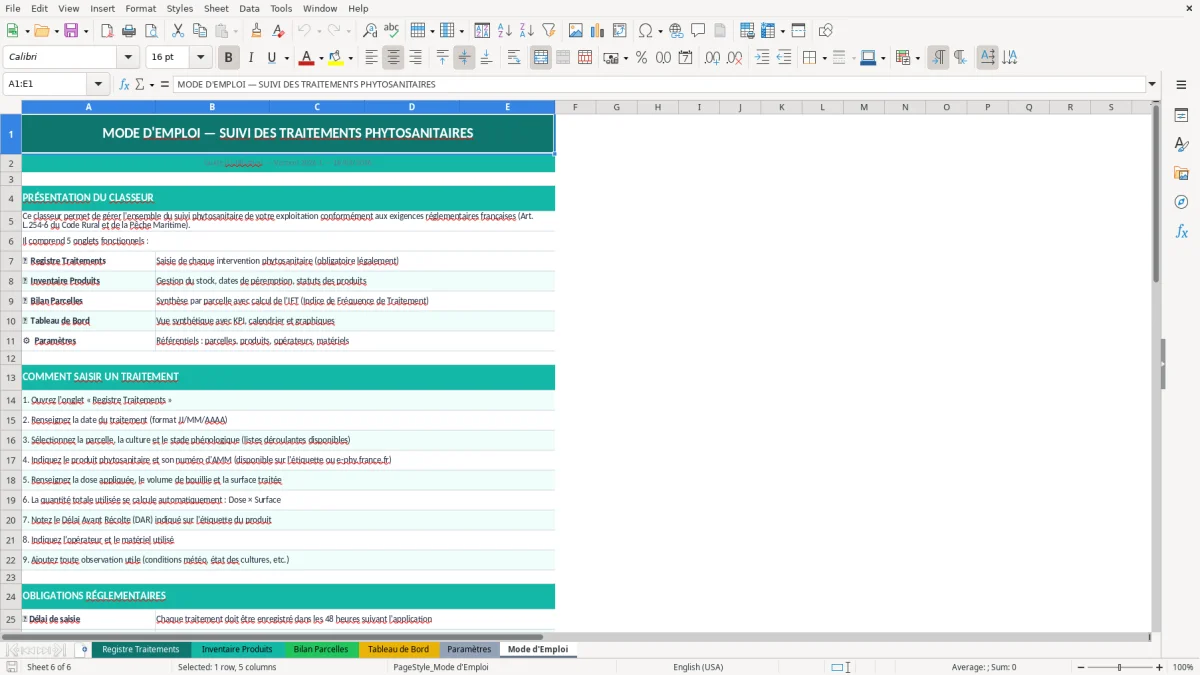Click the Spelling check icon

(392, 31)
